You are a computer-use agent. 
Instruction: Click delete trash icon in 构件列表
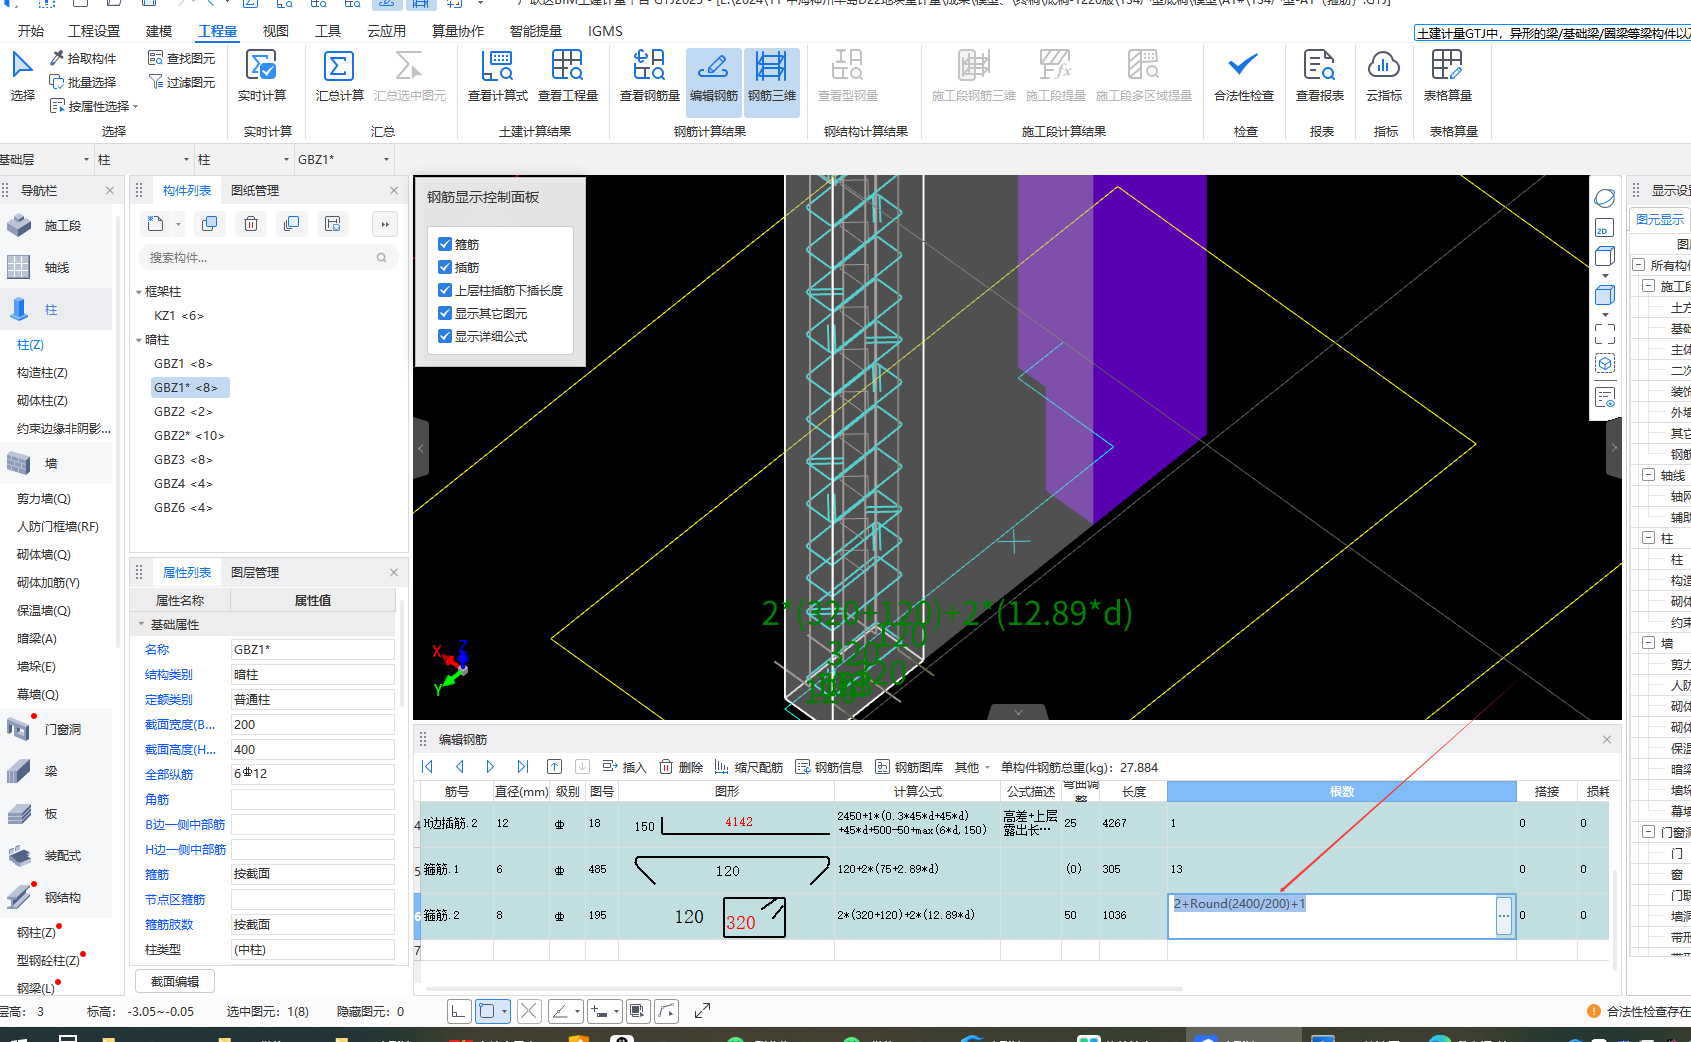[x=251, y=224]
